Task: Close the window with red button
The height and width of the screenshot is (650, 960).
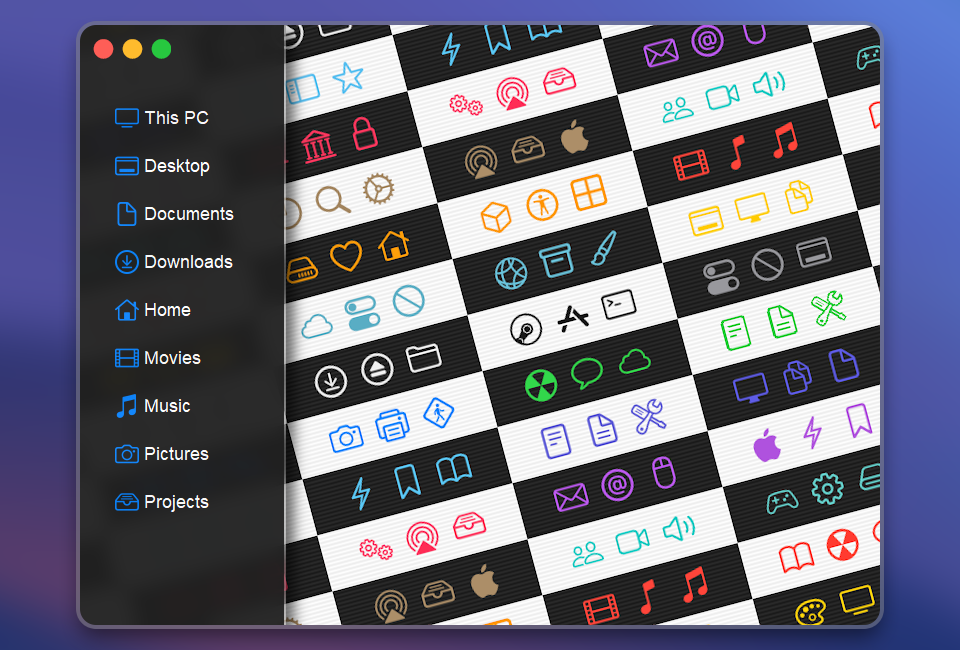Action: coord(103,49)
